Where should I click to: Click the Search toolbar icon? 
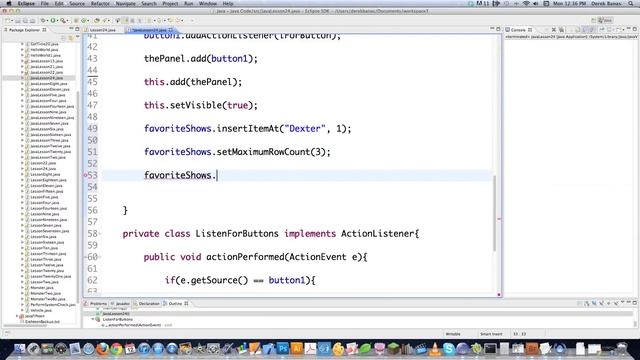point(106,20)
